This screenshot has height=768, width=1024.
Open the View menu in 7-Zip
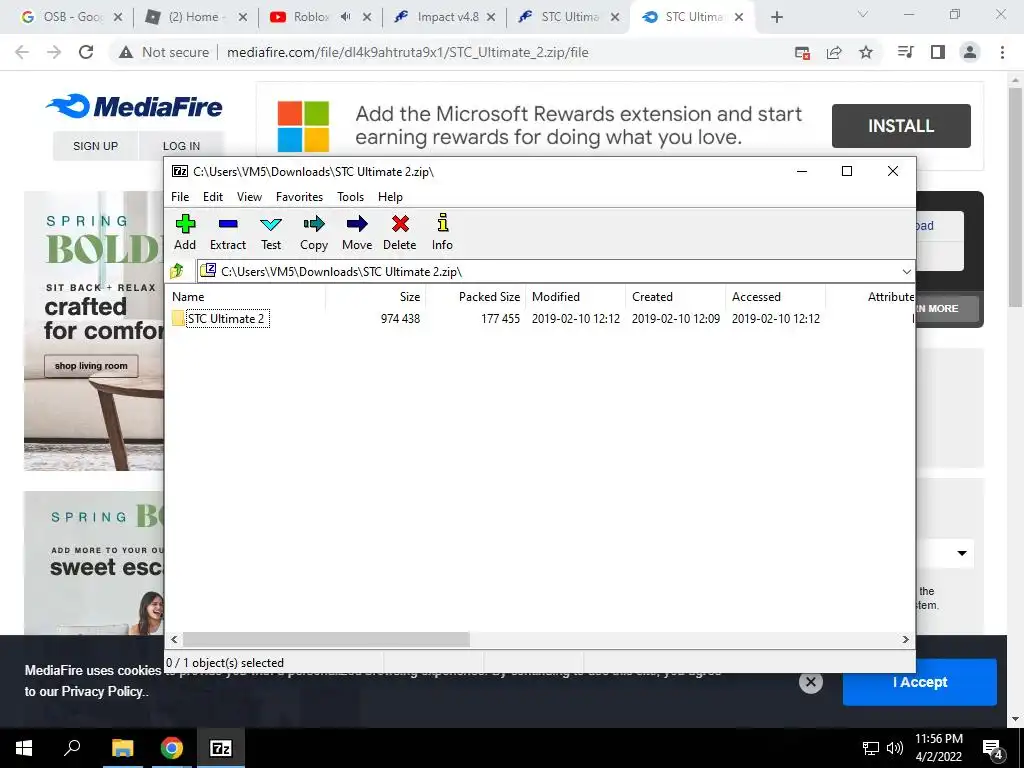click(x=249, y=197)
